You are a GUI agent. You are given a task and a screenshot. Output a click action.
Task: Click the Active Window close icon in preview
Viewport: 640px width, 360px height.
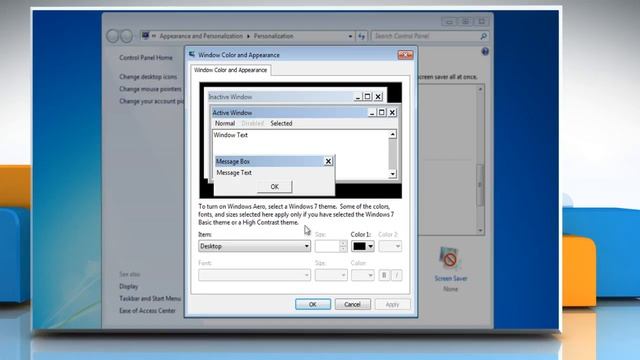coord(392,112)
